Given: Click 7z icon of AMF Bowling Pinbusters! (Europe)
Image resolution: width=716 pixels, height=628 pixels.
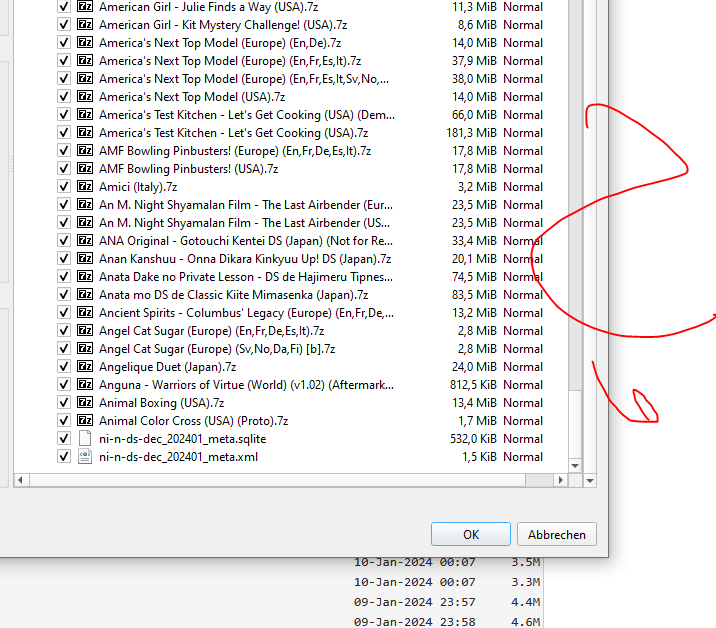Looking at the screenshot, I should coord(85,150).
